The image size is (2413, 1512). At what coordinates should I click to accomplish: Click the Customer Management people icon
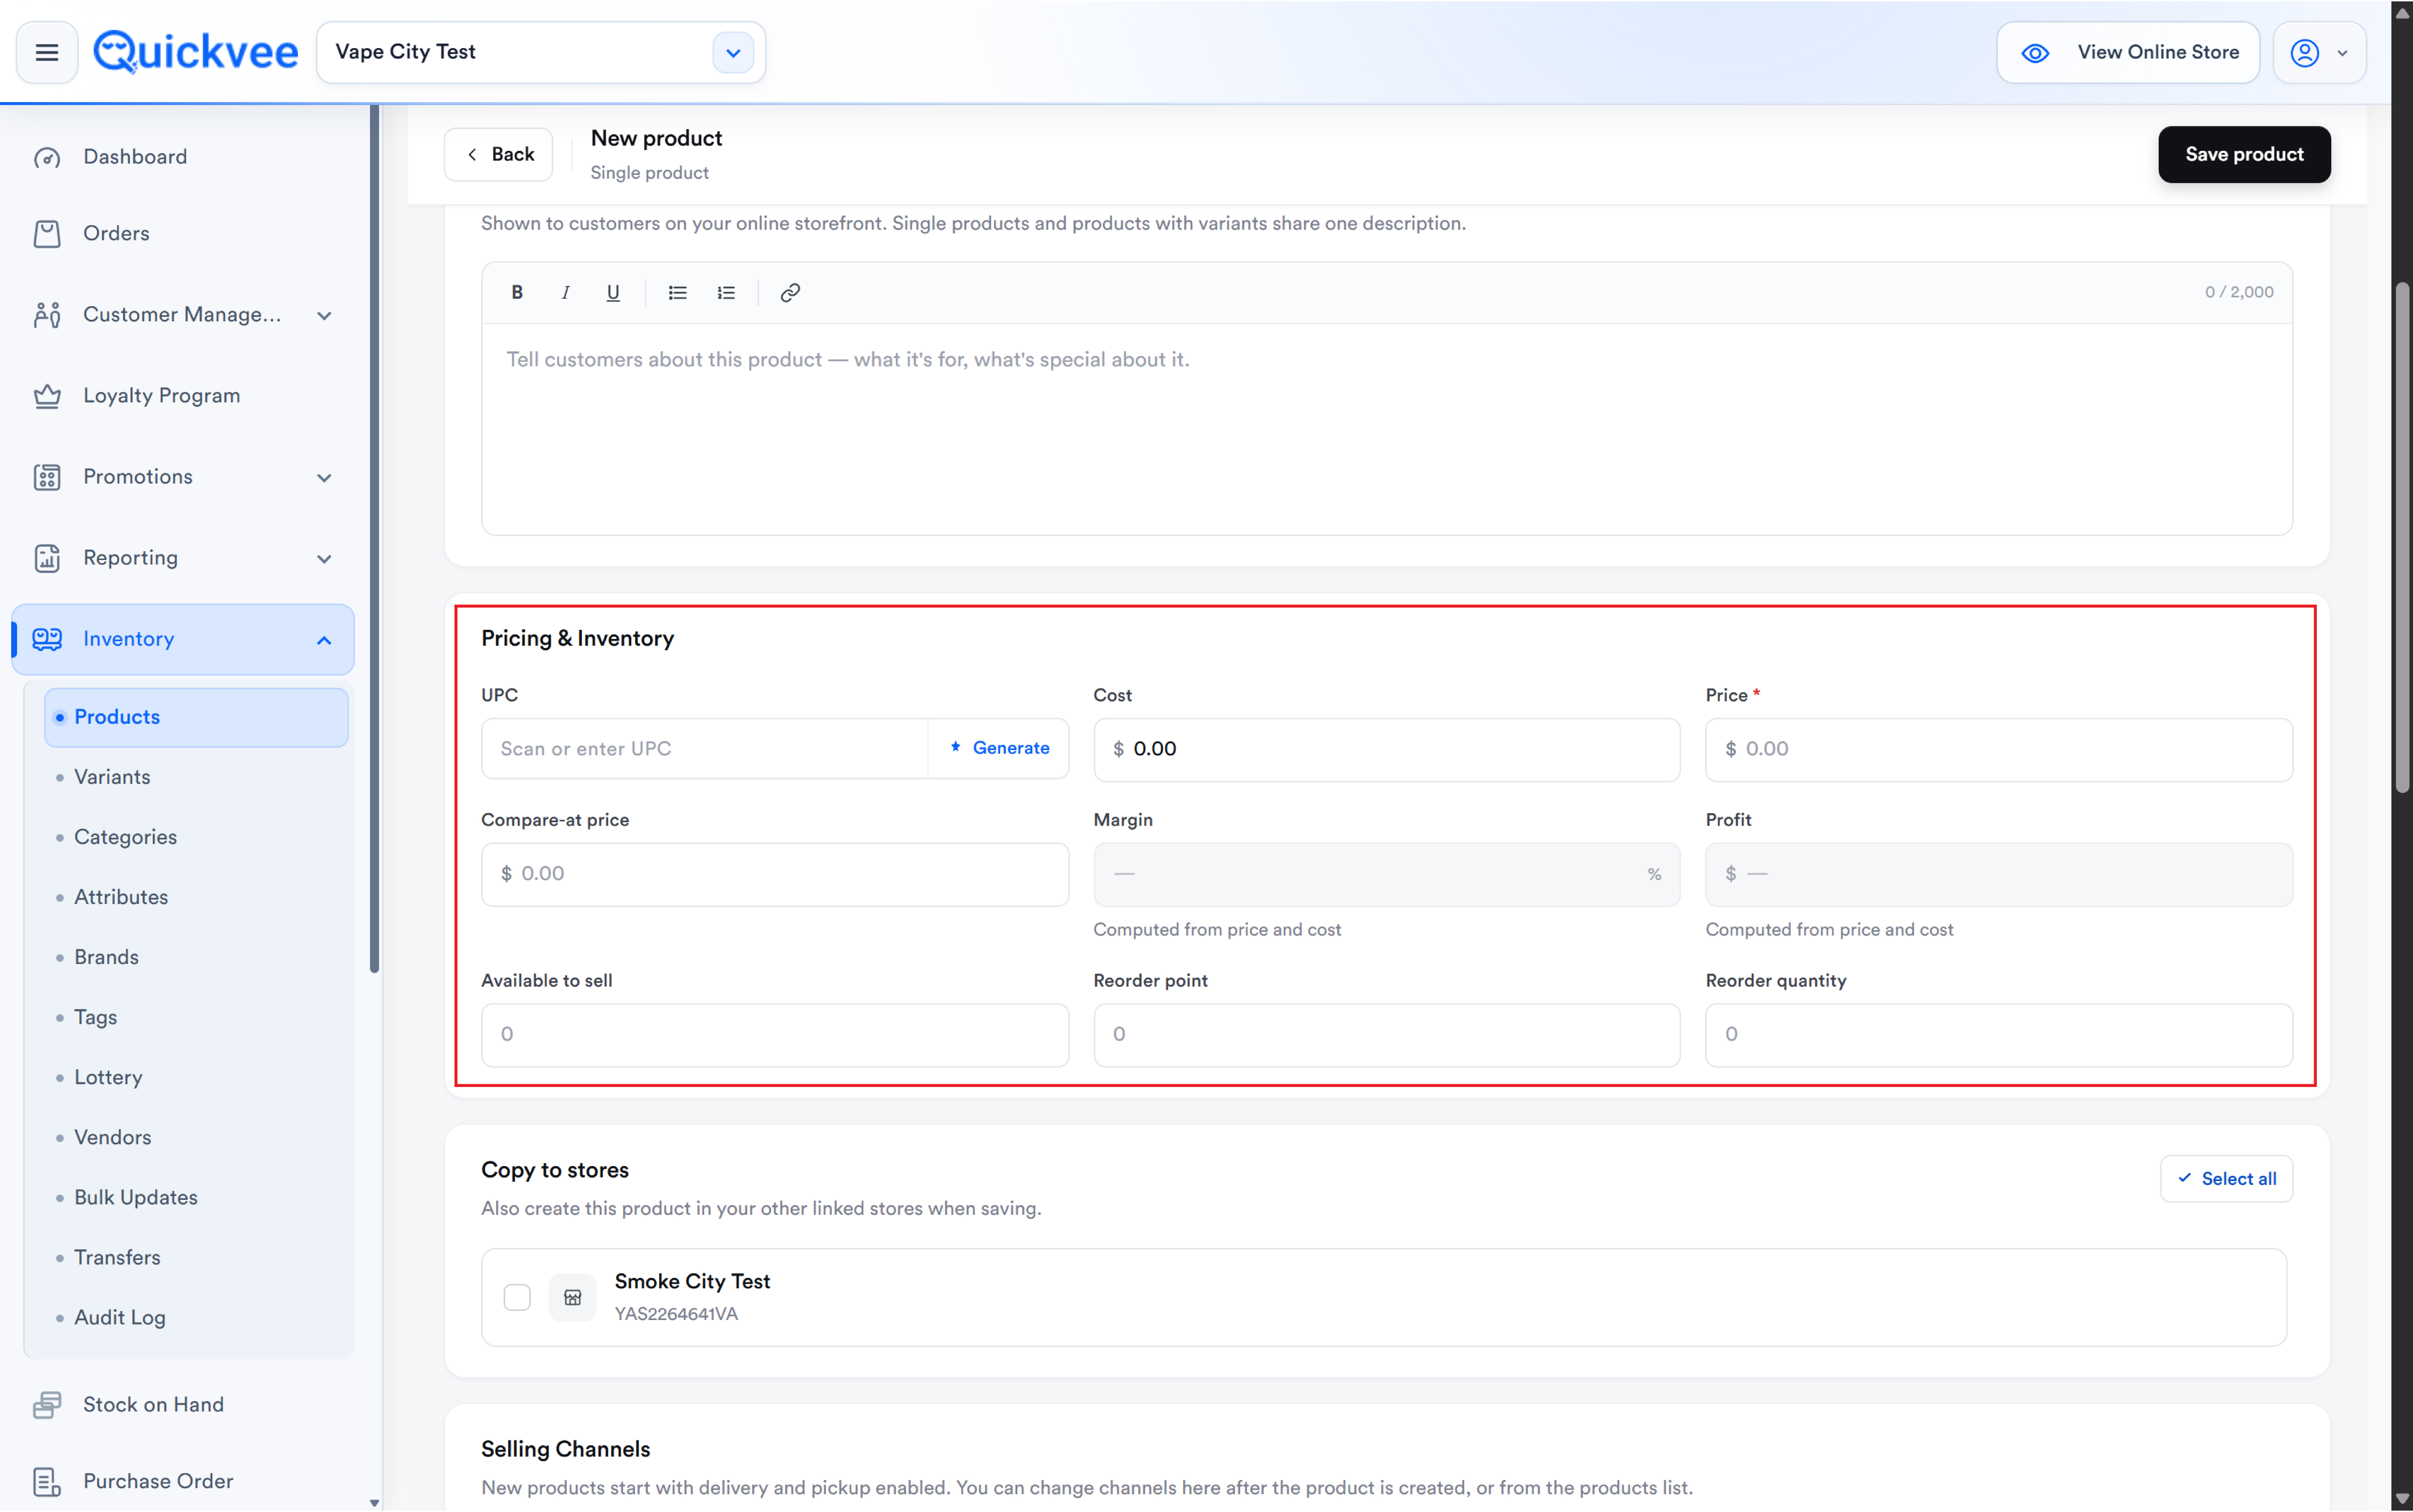[x=47, y=315]
